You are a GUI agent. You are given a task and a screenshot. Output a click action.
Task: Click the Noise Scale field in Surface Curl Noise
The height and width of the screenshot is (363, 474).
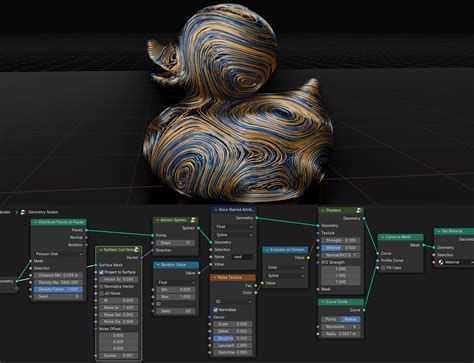pos(119,307)
